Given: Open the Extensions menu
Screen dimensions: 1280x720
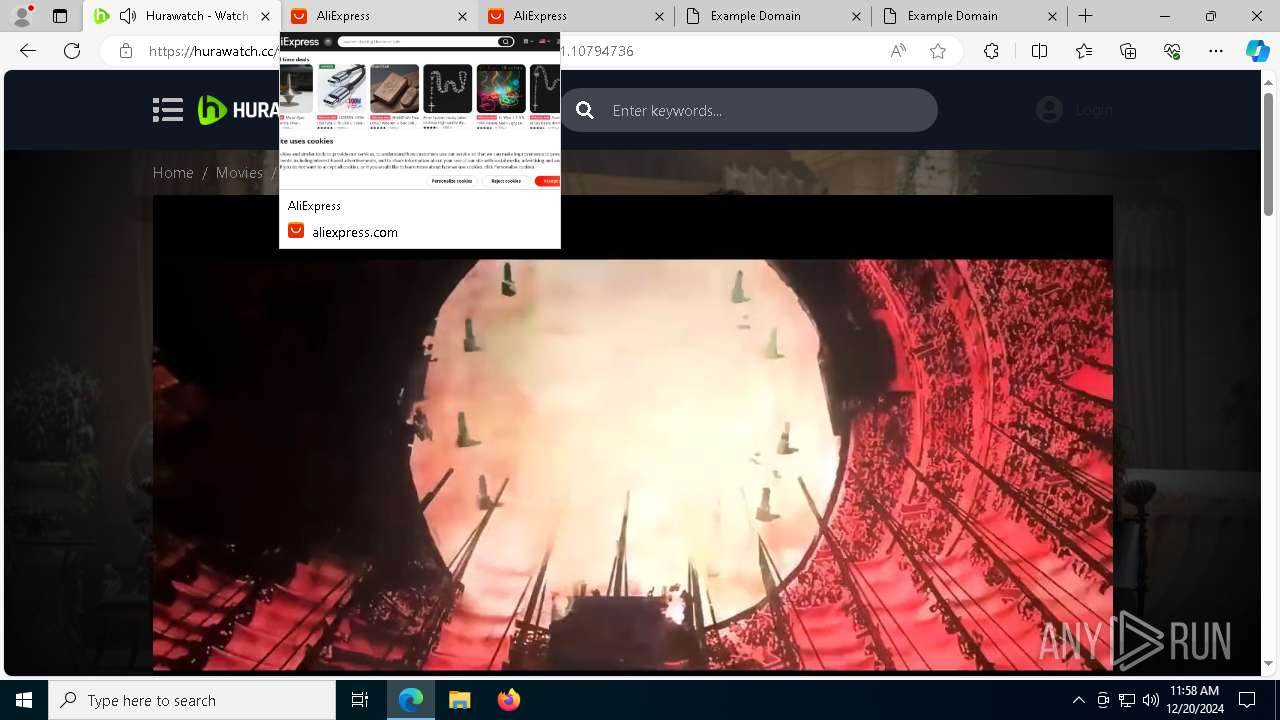Looking at the screenshot, I should [x=991, y=51].
